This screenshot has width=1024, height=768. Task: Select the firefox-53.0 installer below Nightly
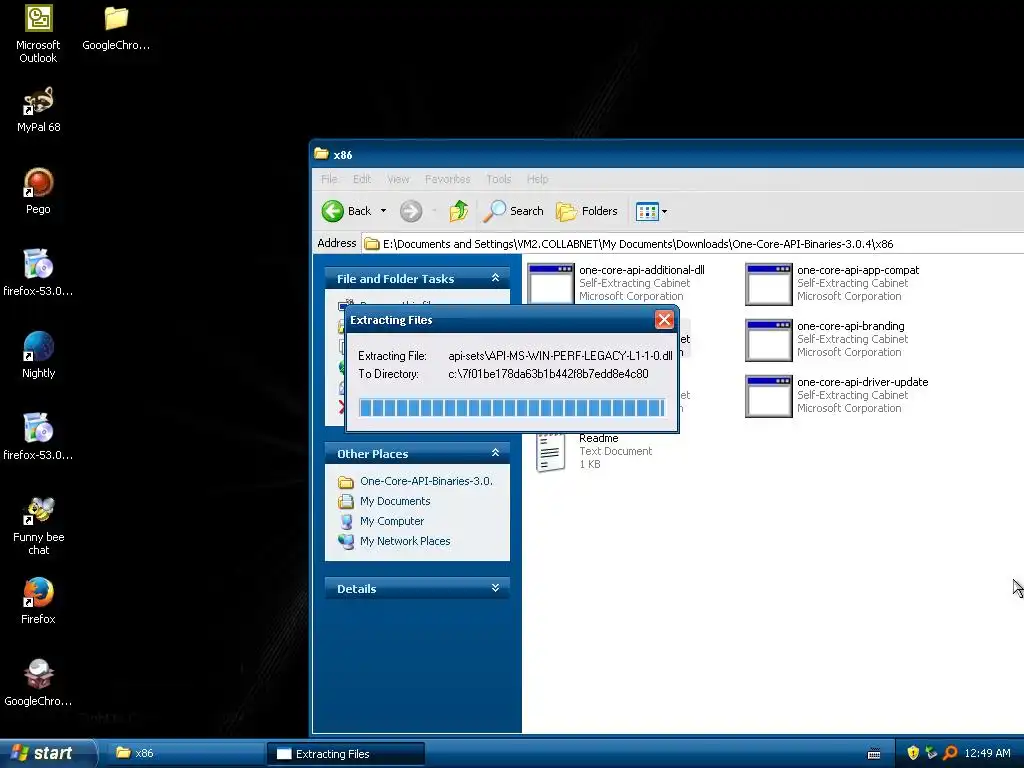tap(38, 437)
